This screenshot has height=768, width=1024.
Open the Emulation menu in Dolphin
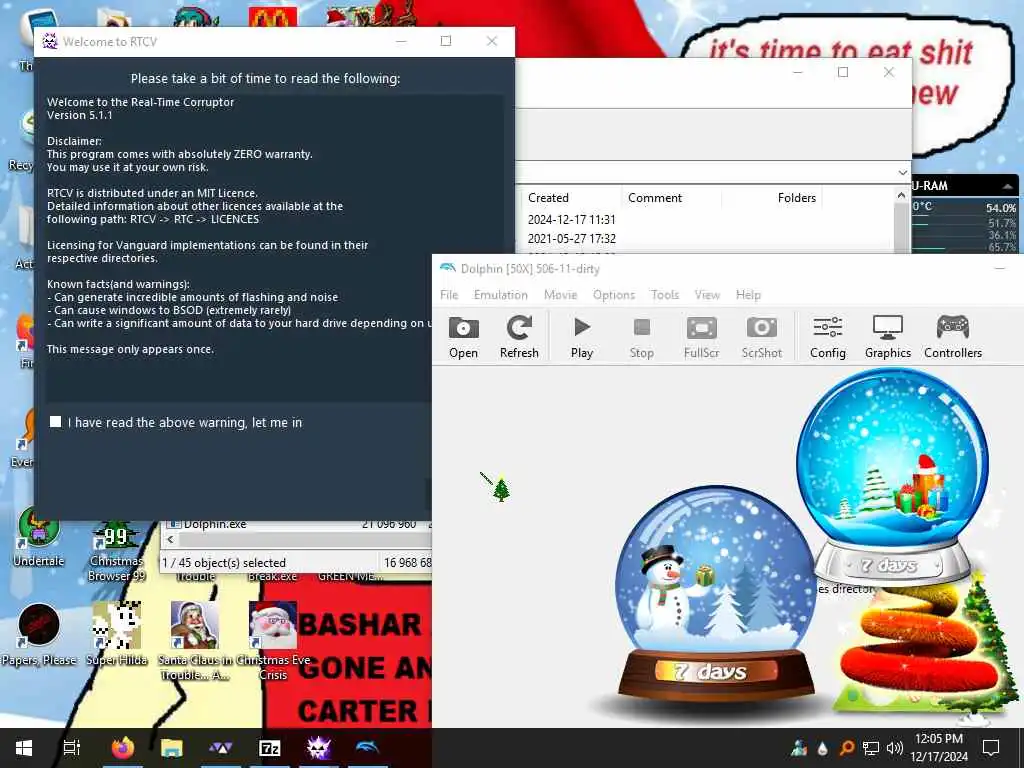[501, 295]
